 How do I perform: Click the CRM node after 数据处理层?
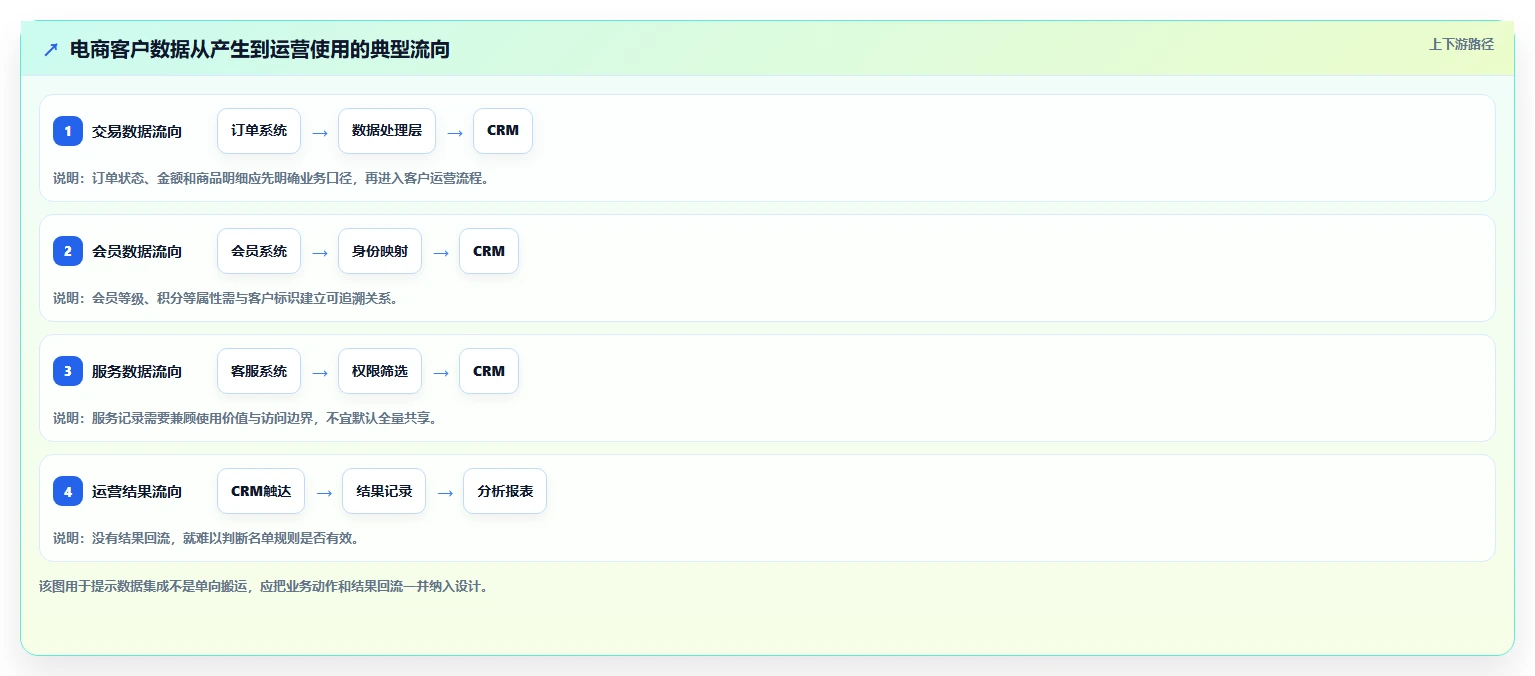(x=503, y=131)
